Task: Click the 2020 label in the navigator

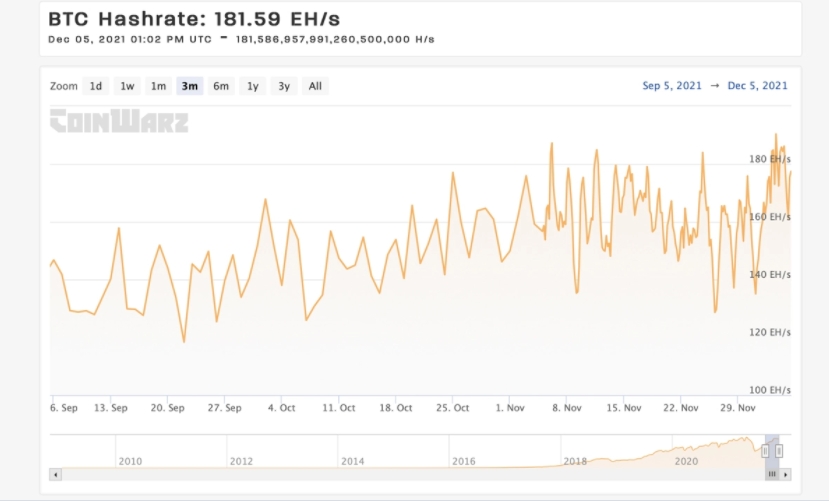Action: (686, 461)
